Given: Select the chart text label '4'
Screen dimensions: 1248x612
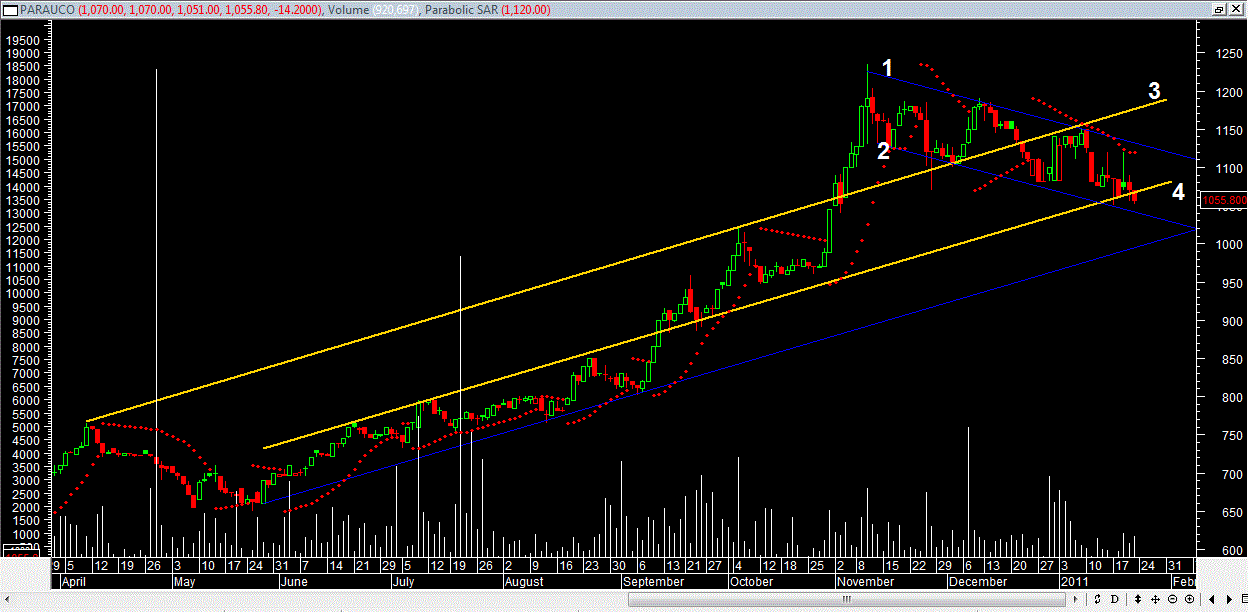Looking at the screenshot, I should pyautogui.click(x=1178, y=191).
